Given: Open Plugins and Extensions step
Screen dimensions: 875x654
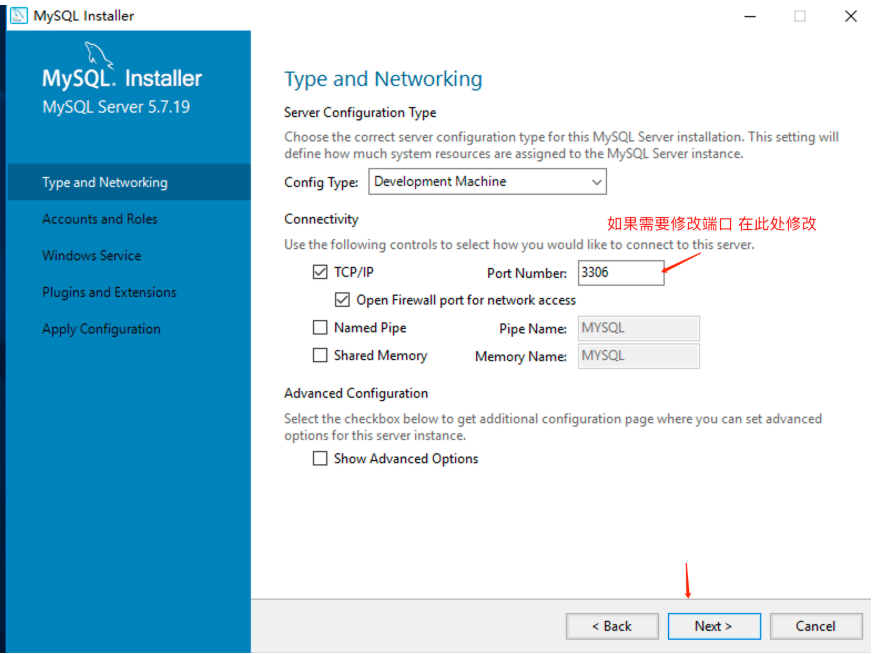Looking at the screenshot, I should coord(109,292).
